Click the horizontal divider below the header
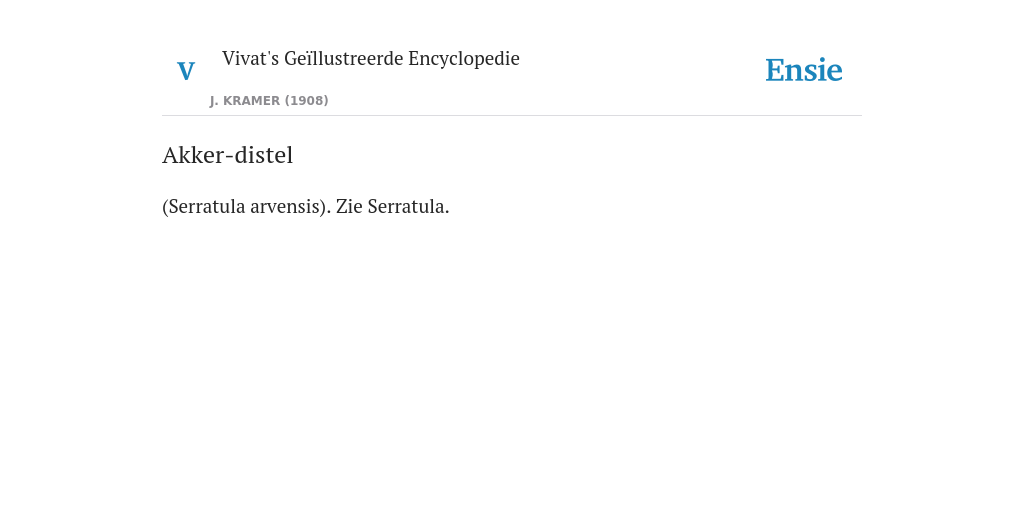The width and height of the screenshot is (1024, 512). (x=512, y=116)
